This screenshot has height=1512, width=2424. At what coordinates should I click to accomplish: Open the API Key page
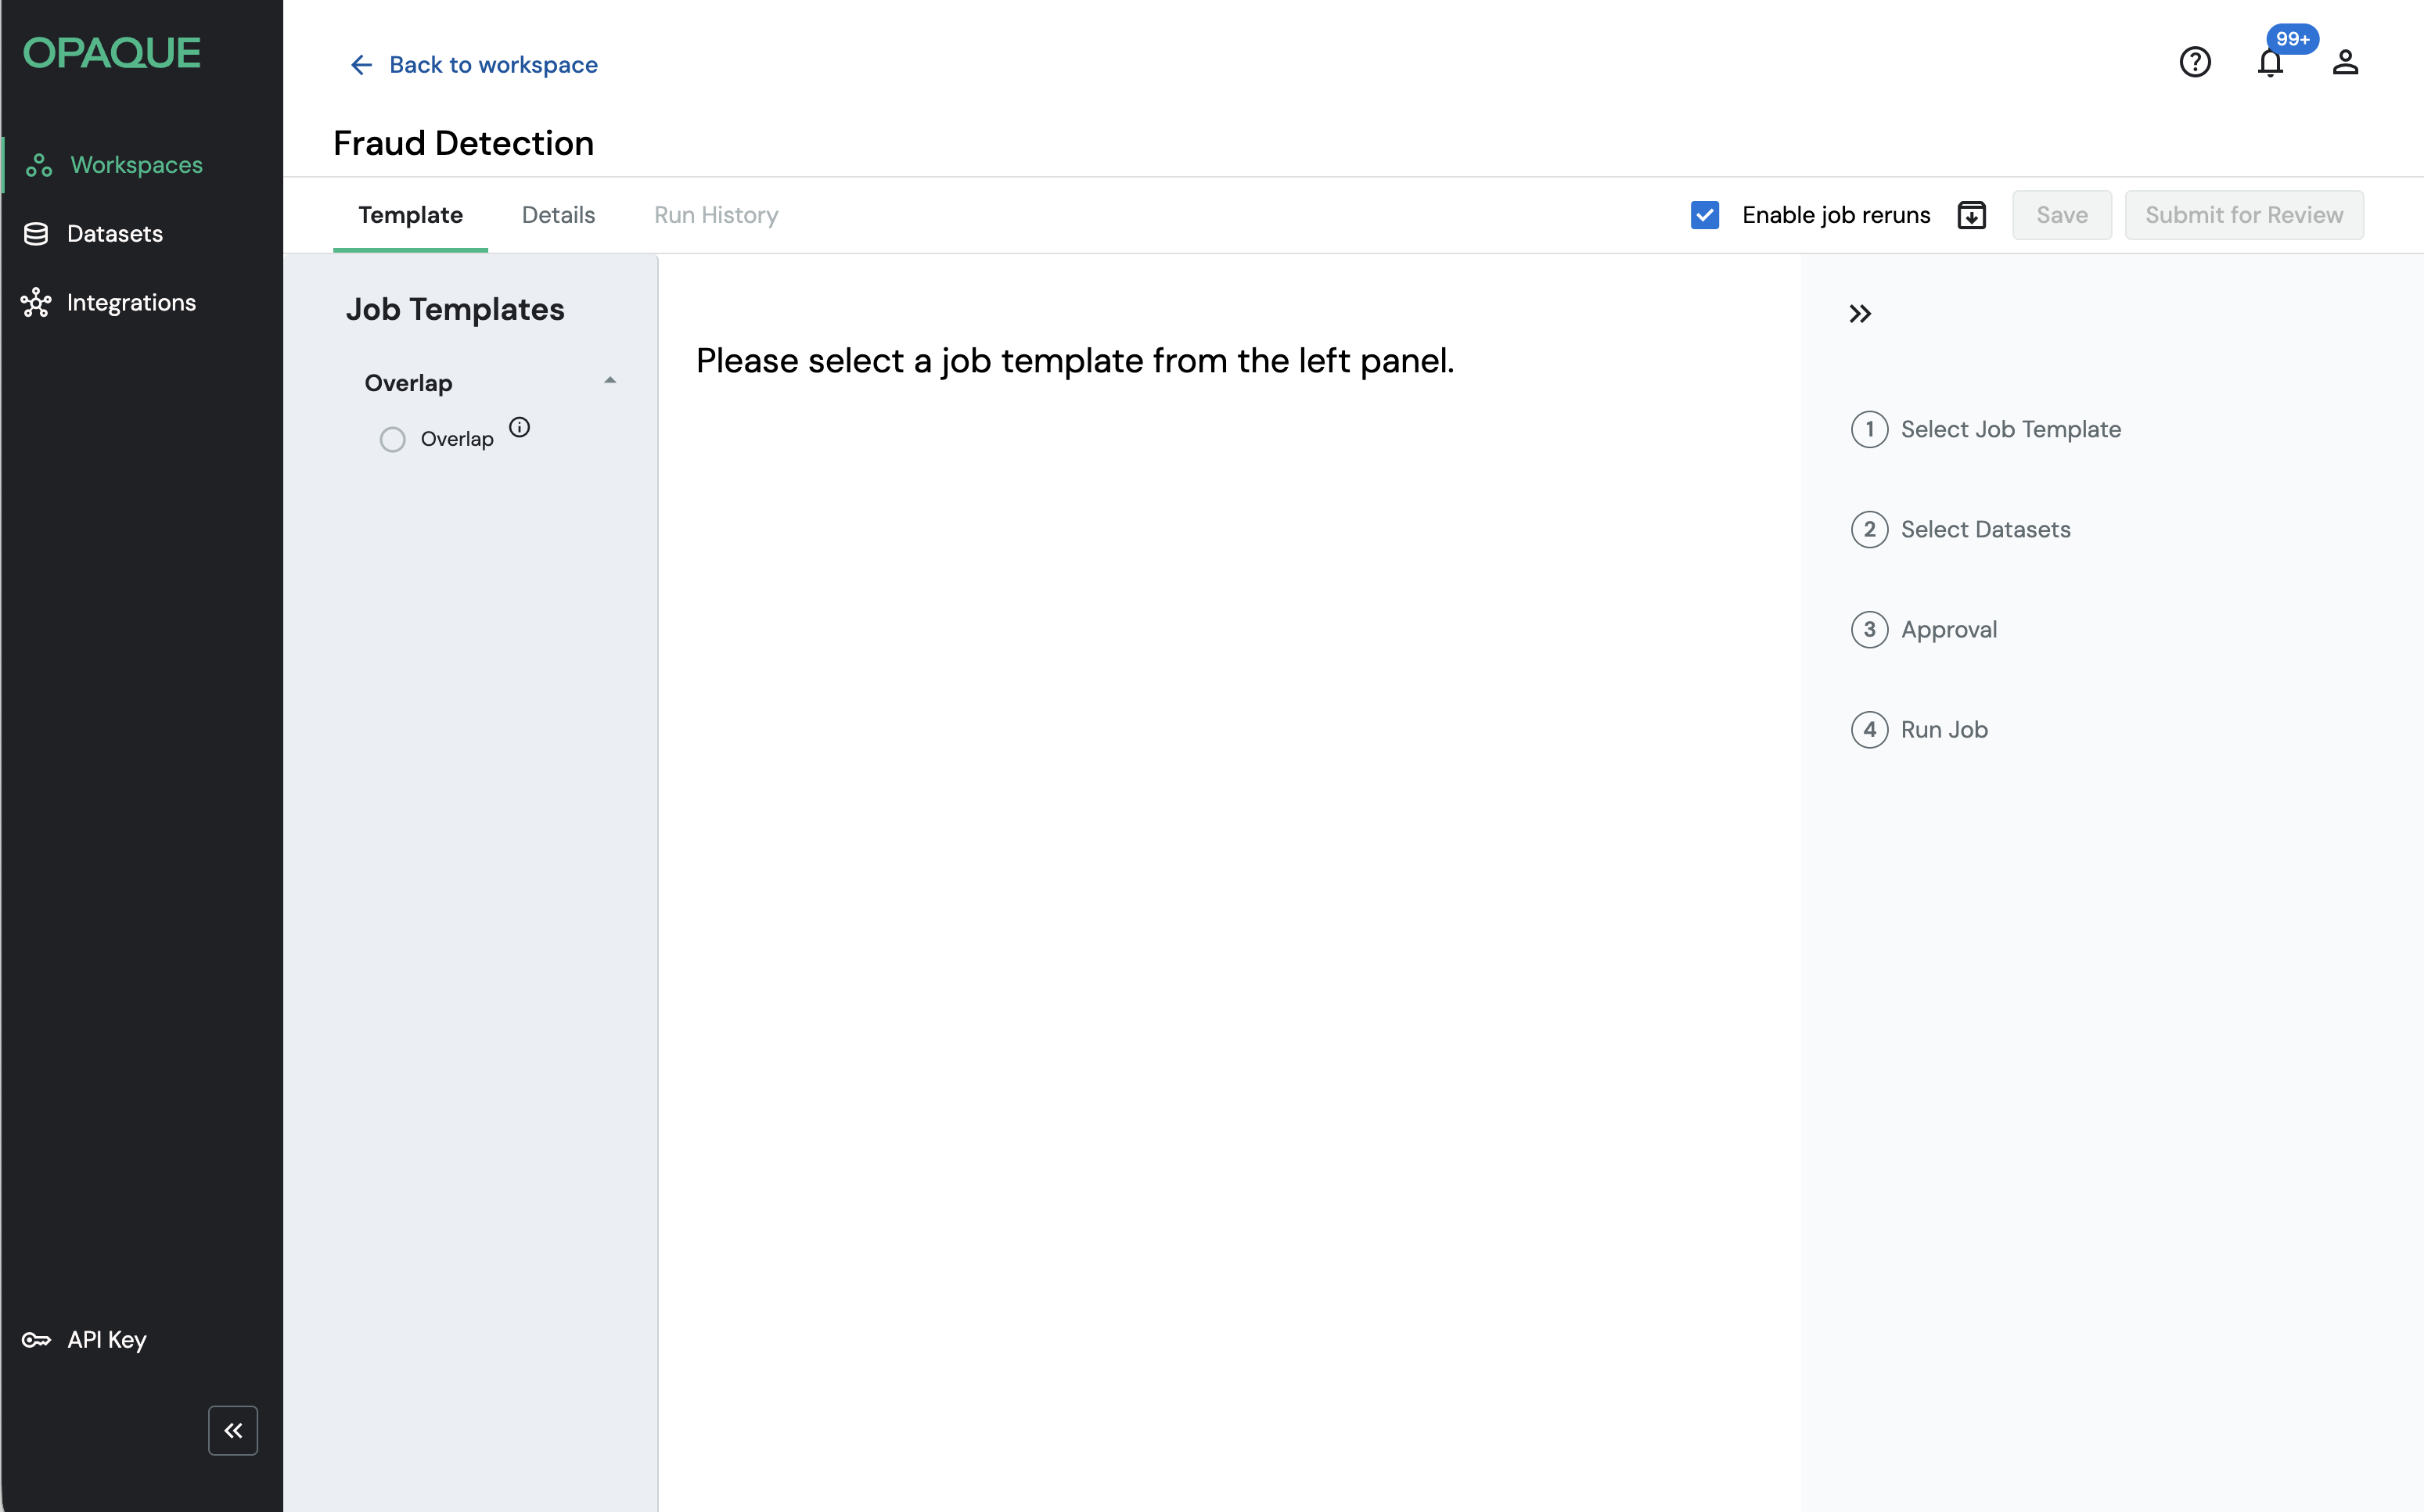(106, 1339)
